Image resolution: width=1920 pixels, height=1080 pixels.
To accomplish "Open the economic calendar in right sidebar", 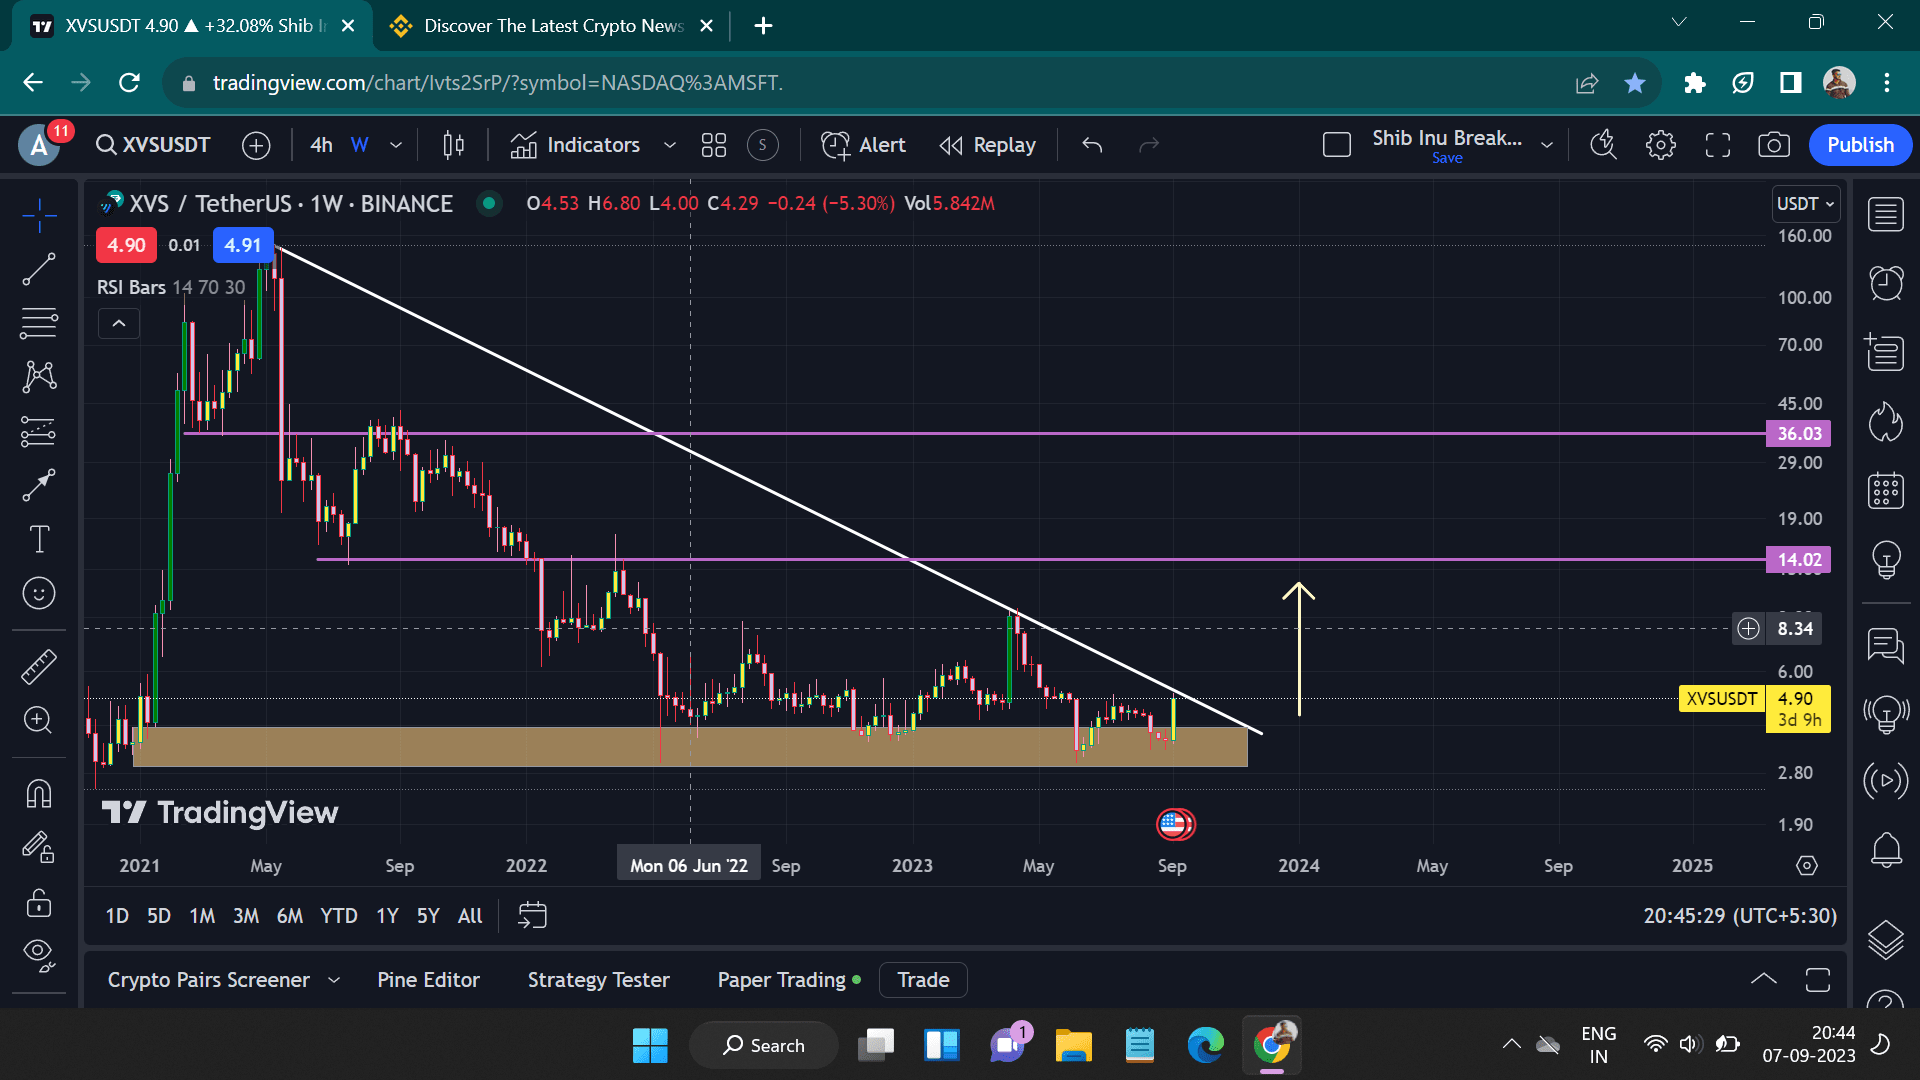I will tap(1886, 491).
